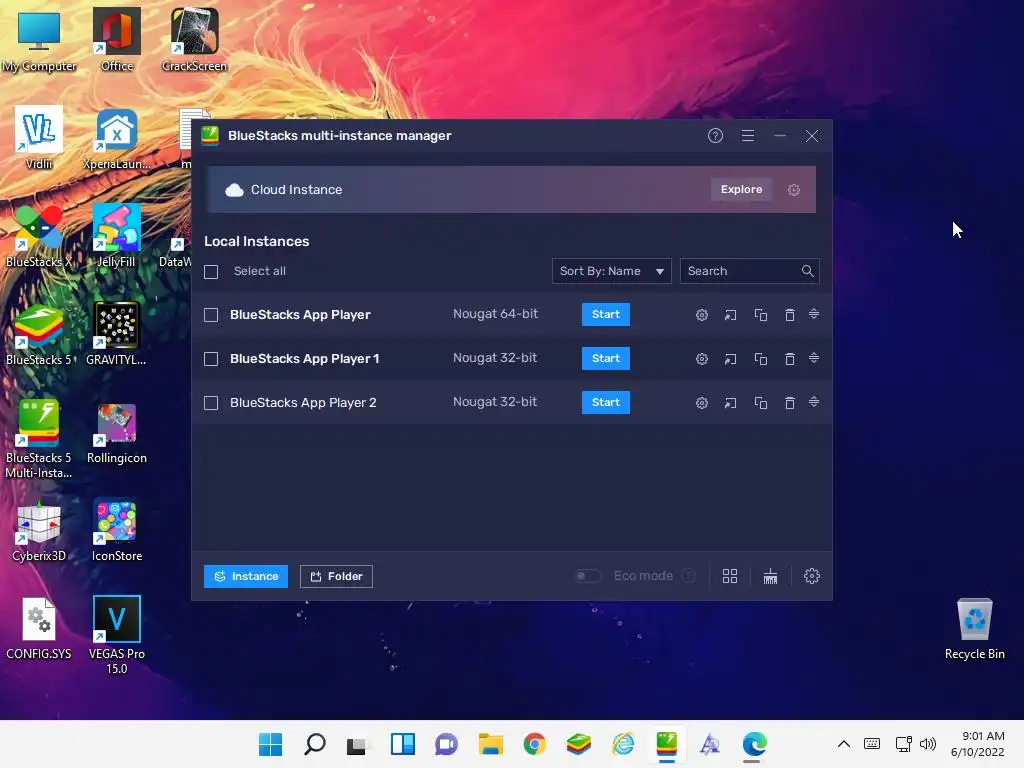Screen dimensions: 1024x768
Task: Select the Vidlii desktop icon
Action: pos(39,138)
